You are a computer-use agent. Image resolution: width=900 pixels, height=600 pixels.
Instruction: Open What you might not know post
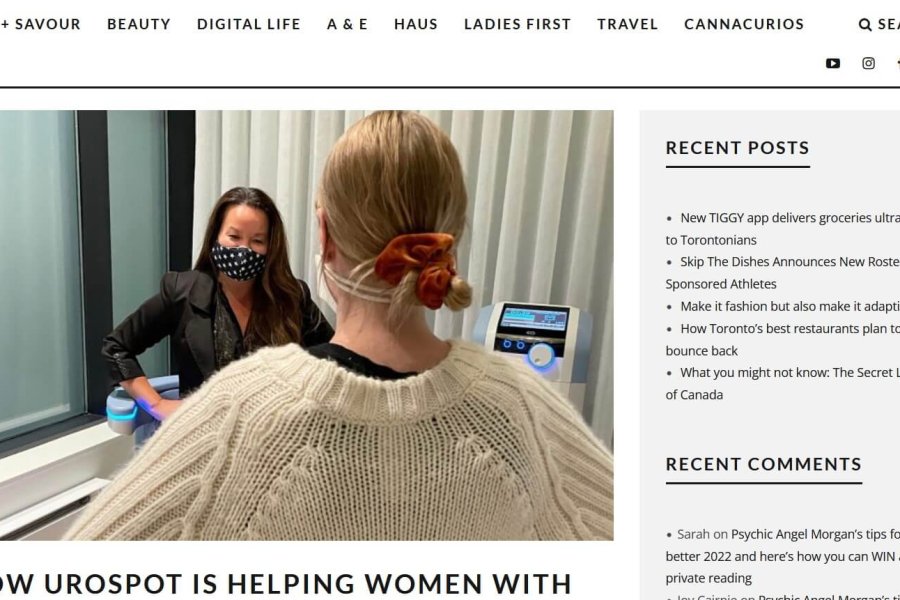(783, 384)
